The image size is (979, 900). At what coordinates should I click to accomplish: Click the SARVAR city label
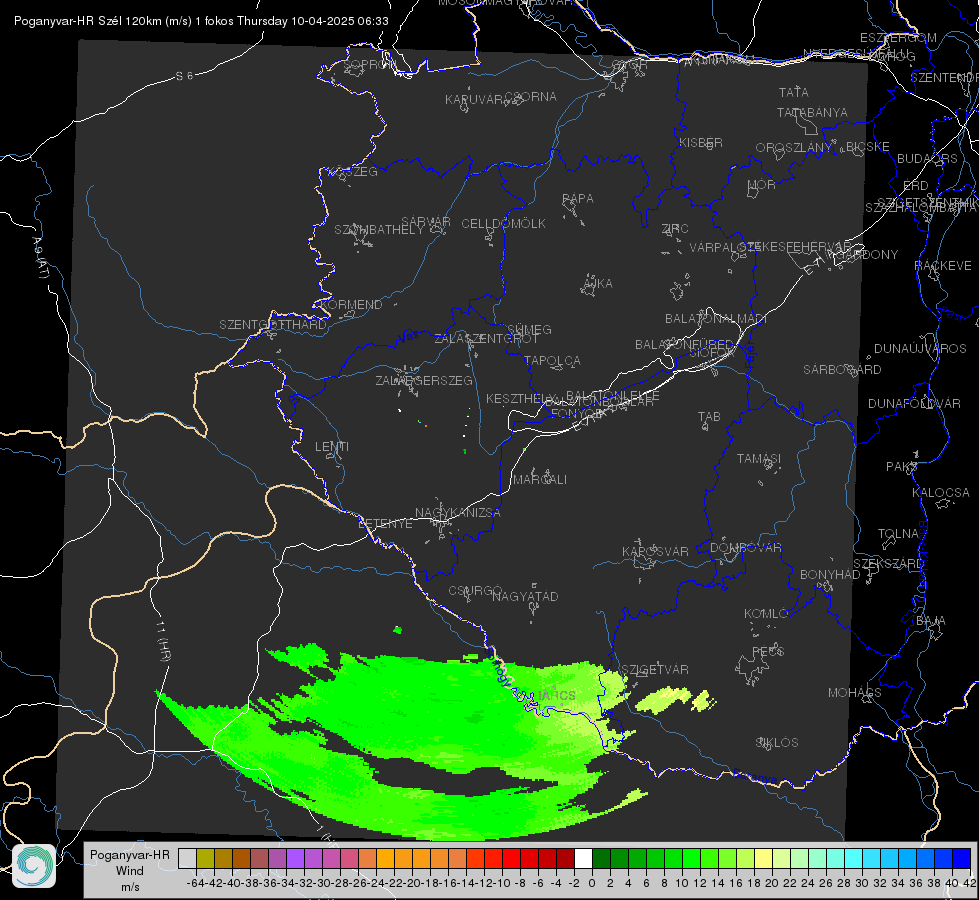pyautogui.click(x=426, y=222)
